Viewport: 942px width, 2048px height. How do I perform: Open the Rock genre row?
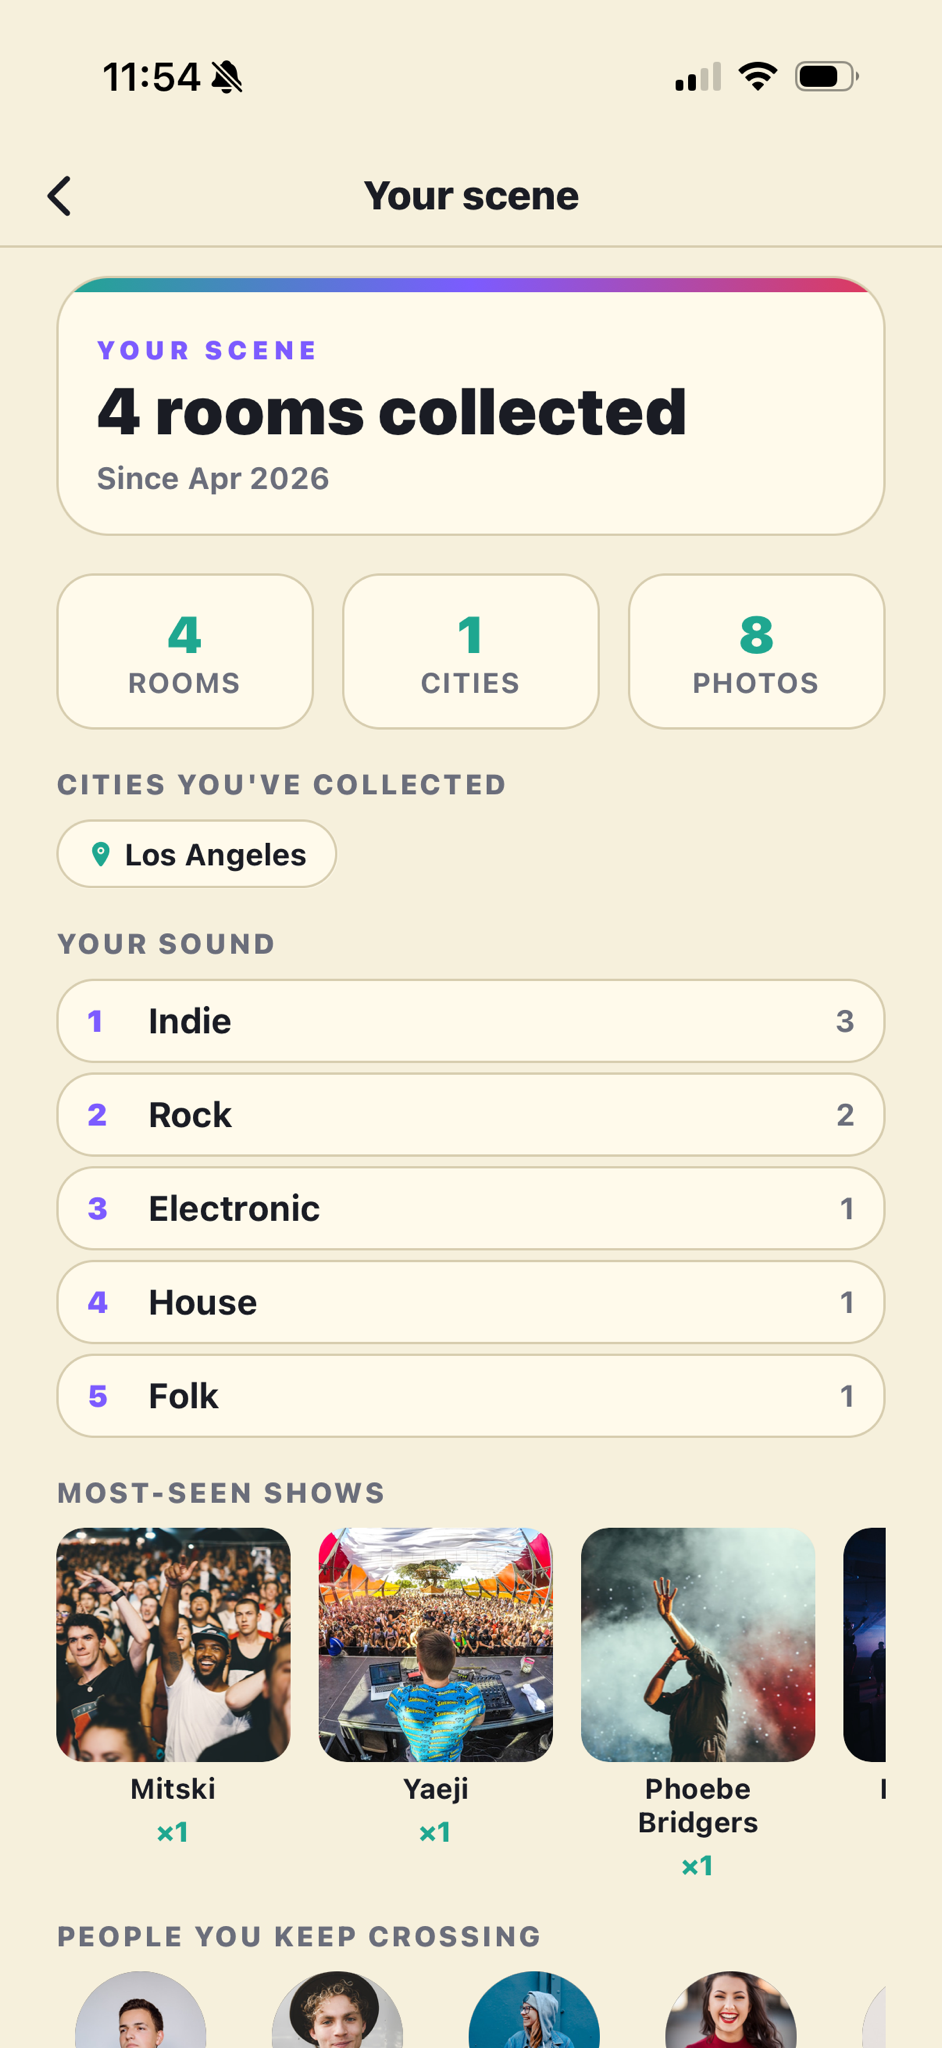click(471, 1115)
